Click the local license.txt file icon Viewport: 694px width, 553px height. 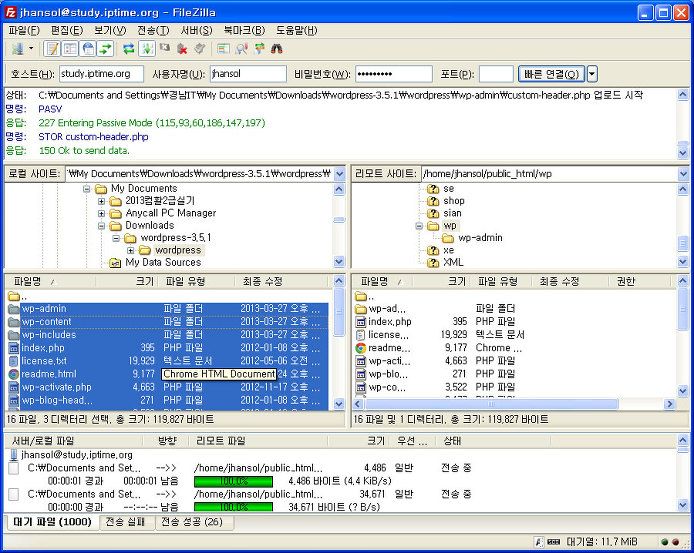click(x=14, y=361)
